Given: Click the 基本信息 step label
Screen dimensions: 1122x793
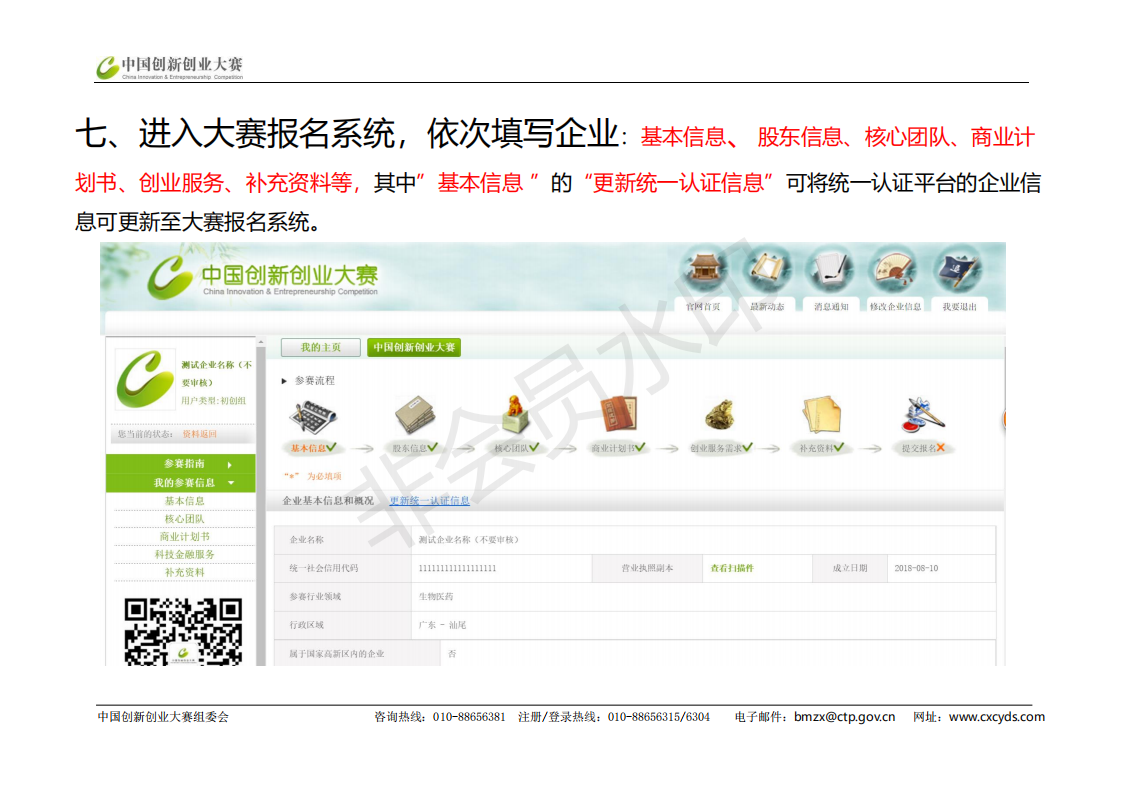Looking at the screenshot, I should click(x=308, y=448).
